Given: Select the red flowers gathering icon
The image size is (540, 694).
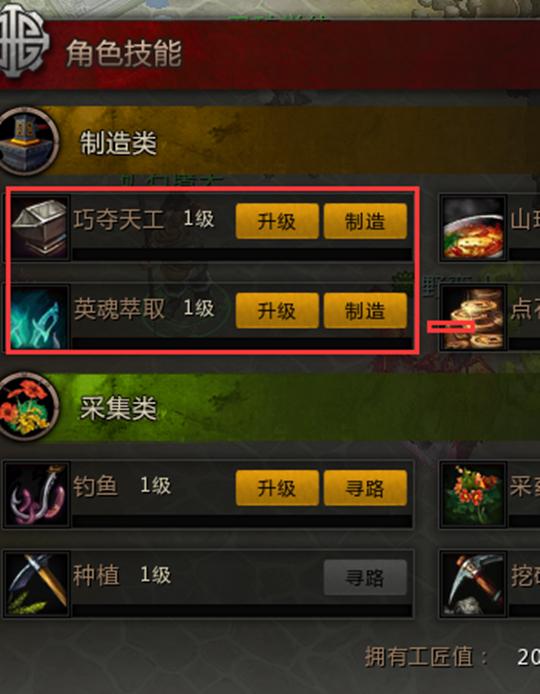Looking at the screenshot, I should point(474,495).
